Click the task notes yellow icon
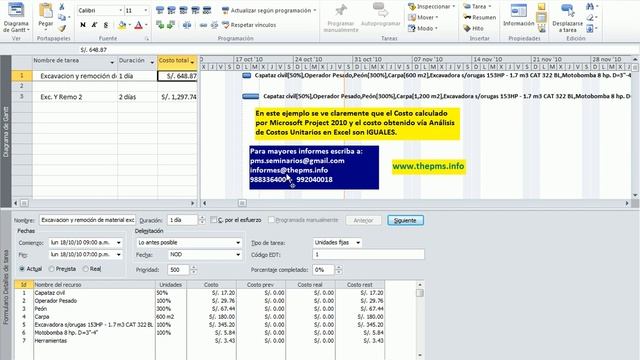This screenshot has height=360, width=640. [x=541, y=7]
